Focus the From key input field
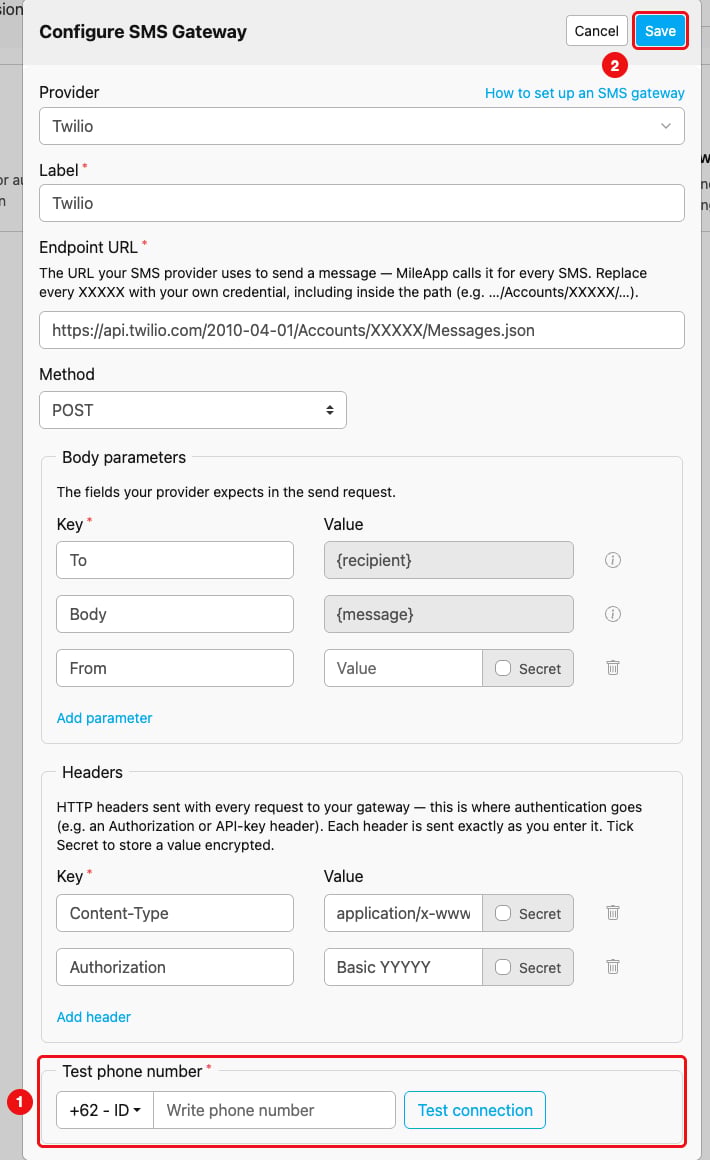Screen dimensions: 710x1160 tap(175, 668)
